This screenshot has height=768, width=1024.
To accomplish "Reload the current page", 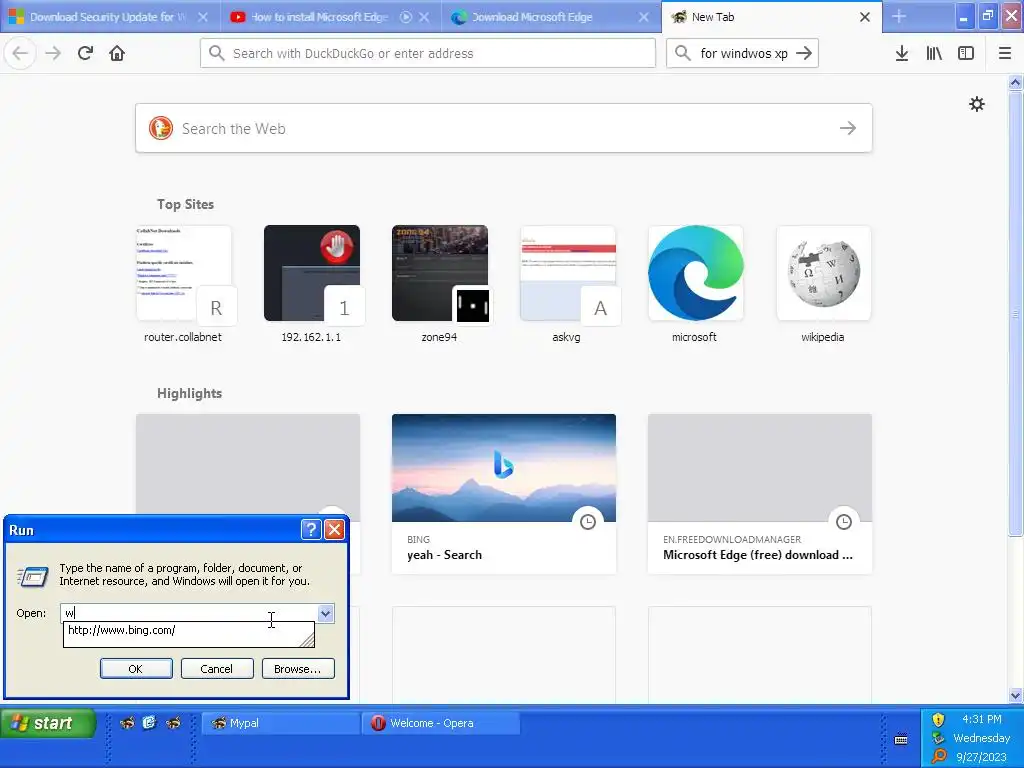I will [85, 53].
